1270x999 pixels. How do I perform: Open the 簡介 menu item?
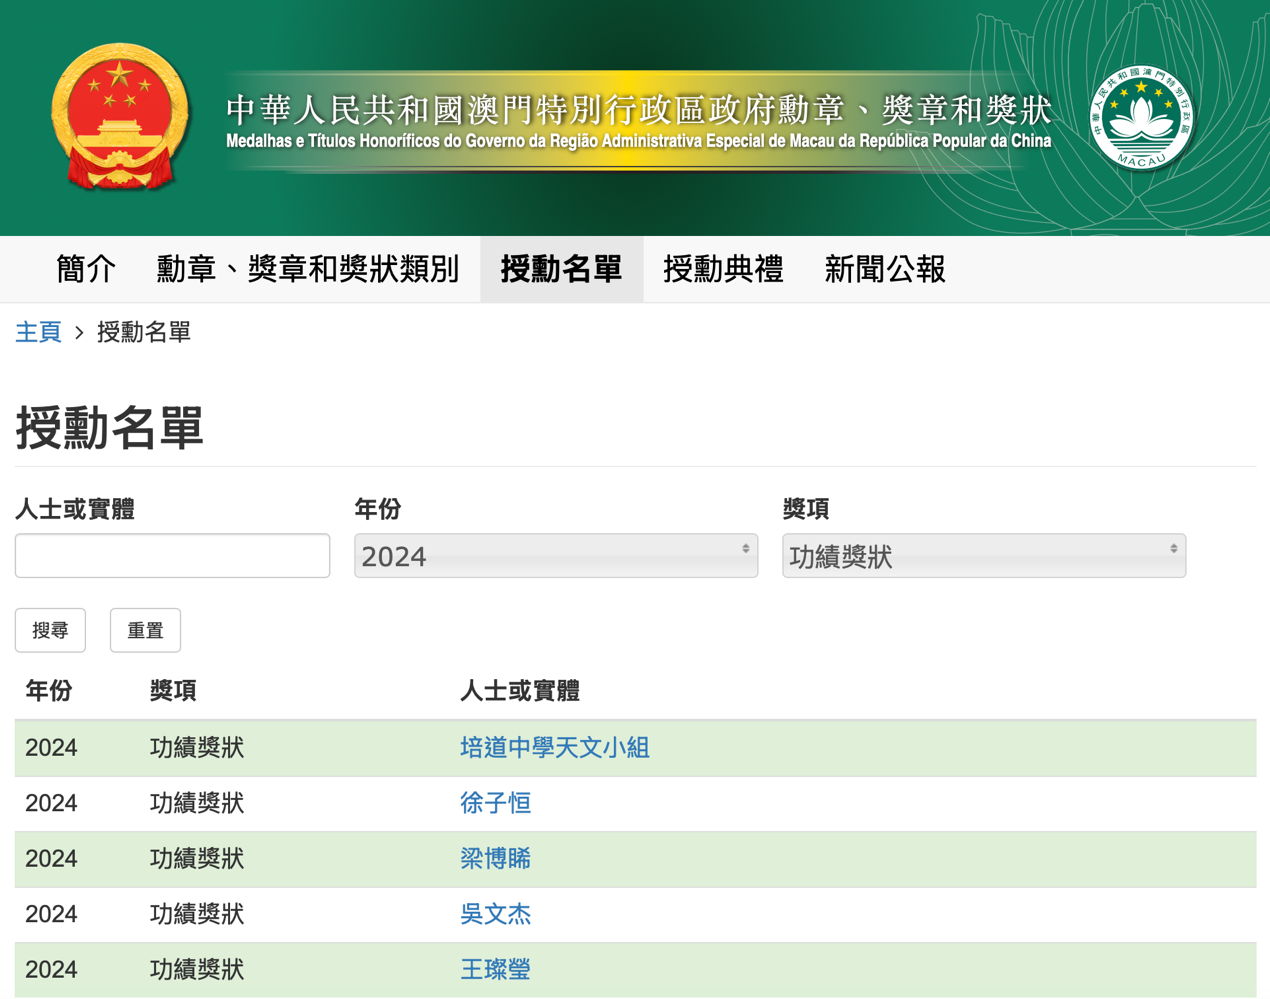[86, 269]
